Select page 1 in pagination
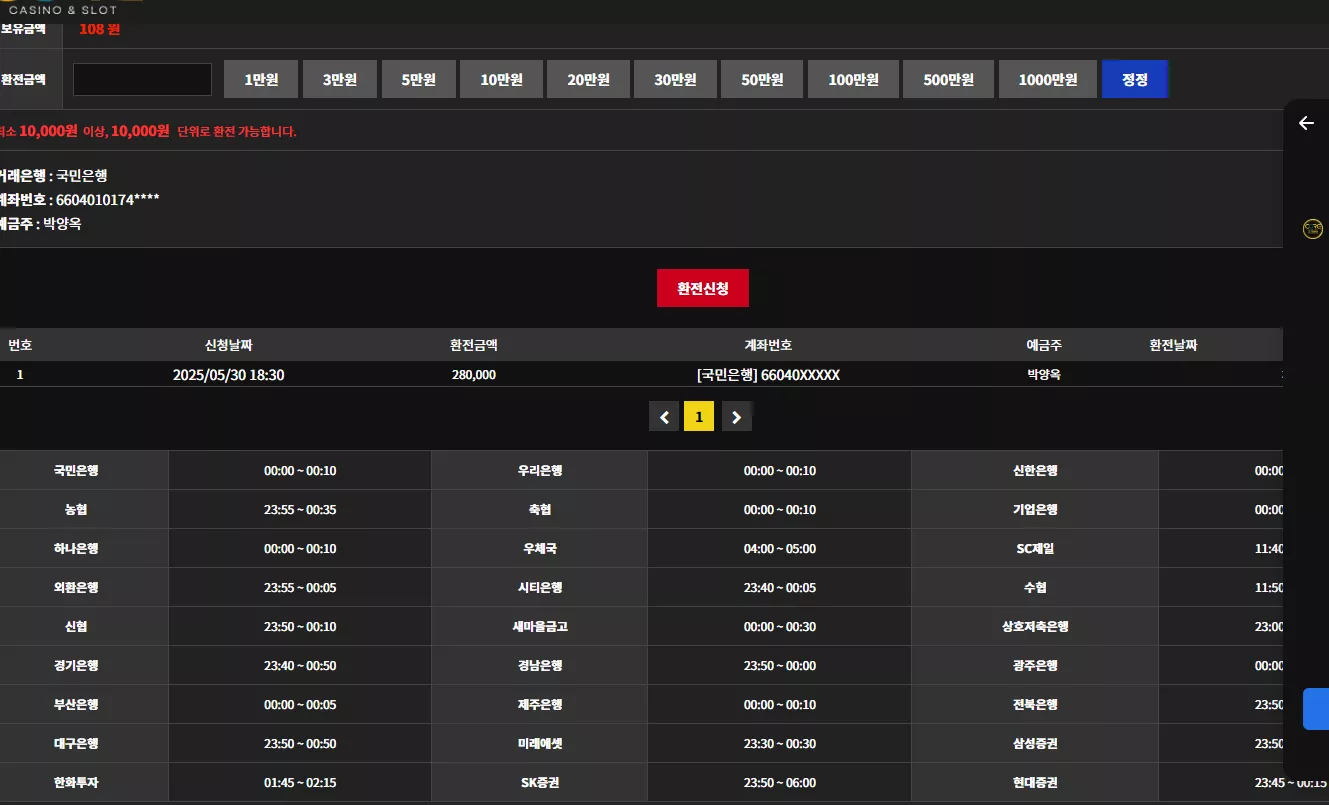 point(699,417)
